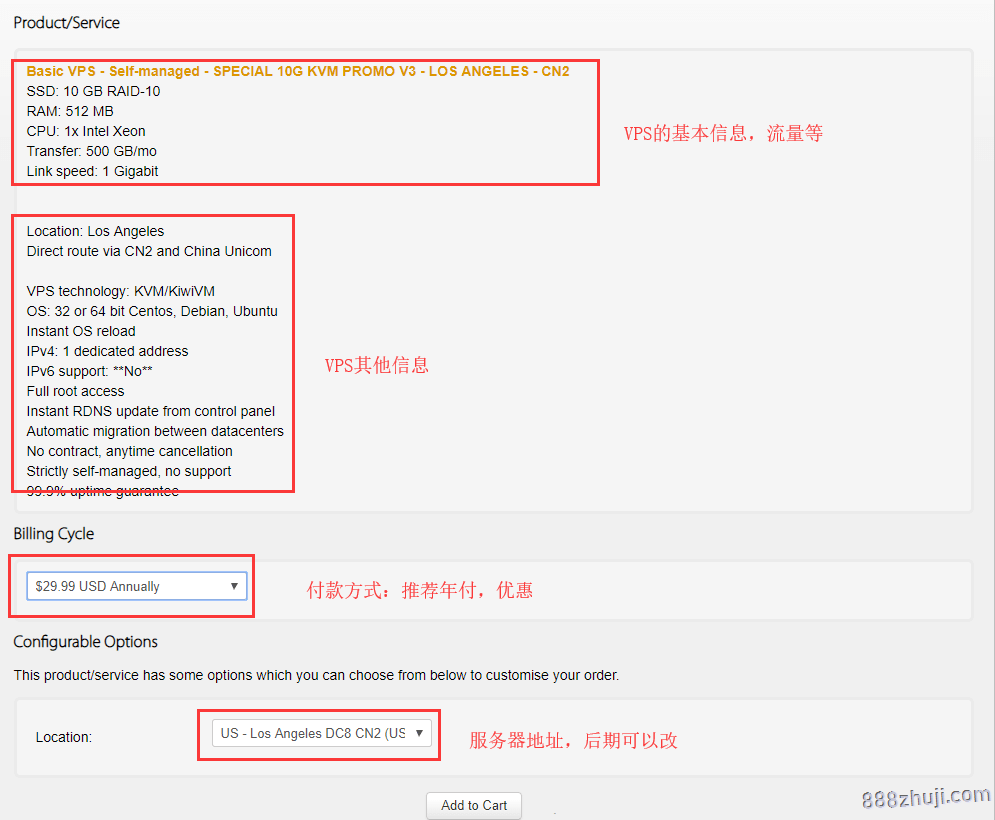
Task: Click the Location: Los Angeles text
Action: click(x=96, y=231)
